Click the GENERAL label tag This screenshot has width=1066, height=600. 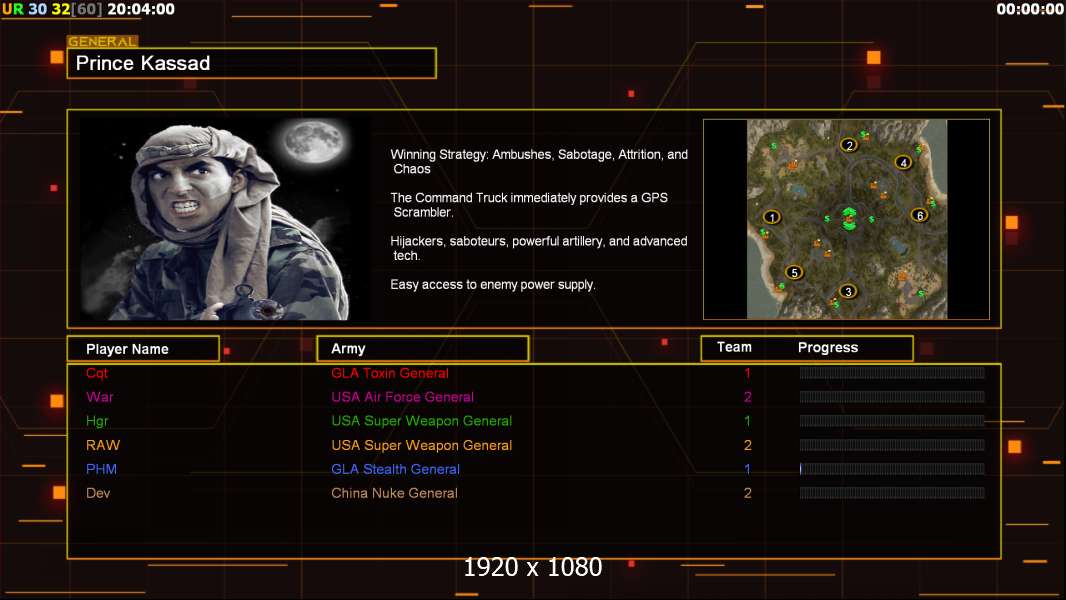click(x=103, y=41)
